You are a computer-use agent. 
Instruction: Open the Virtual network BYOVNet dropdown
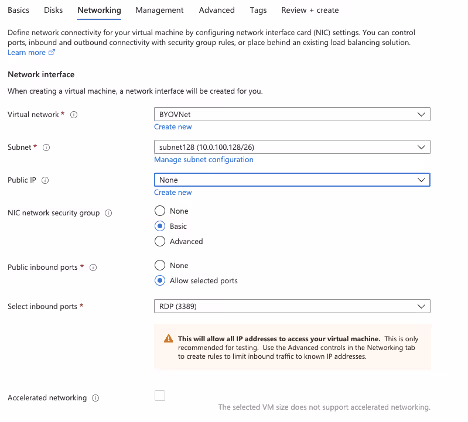[292, 114]
